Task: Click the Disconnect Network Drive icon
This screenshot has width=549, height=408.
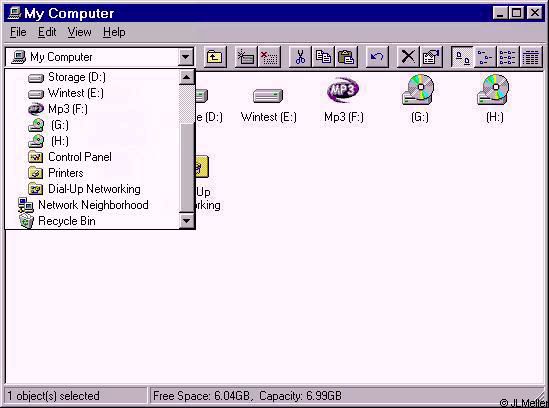Action: coord(269,57)
